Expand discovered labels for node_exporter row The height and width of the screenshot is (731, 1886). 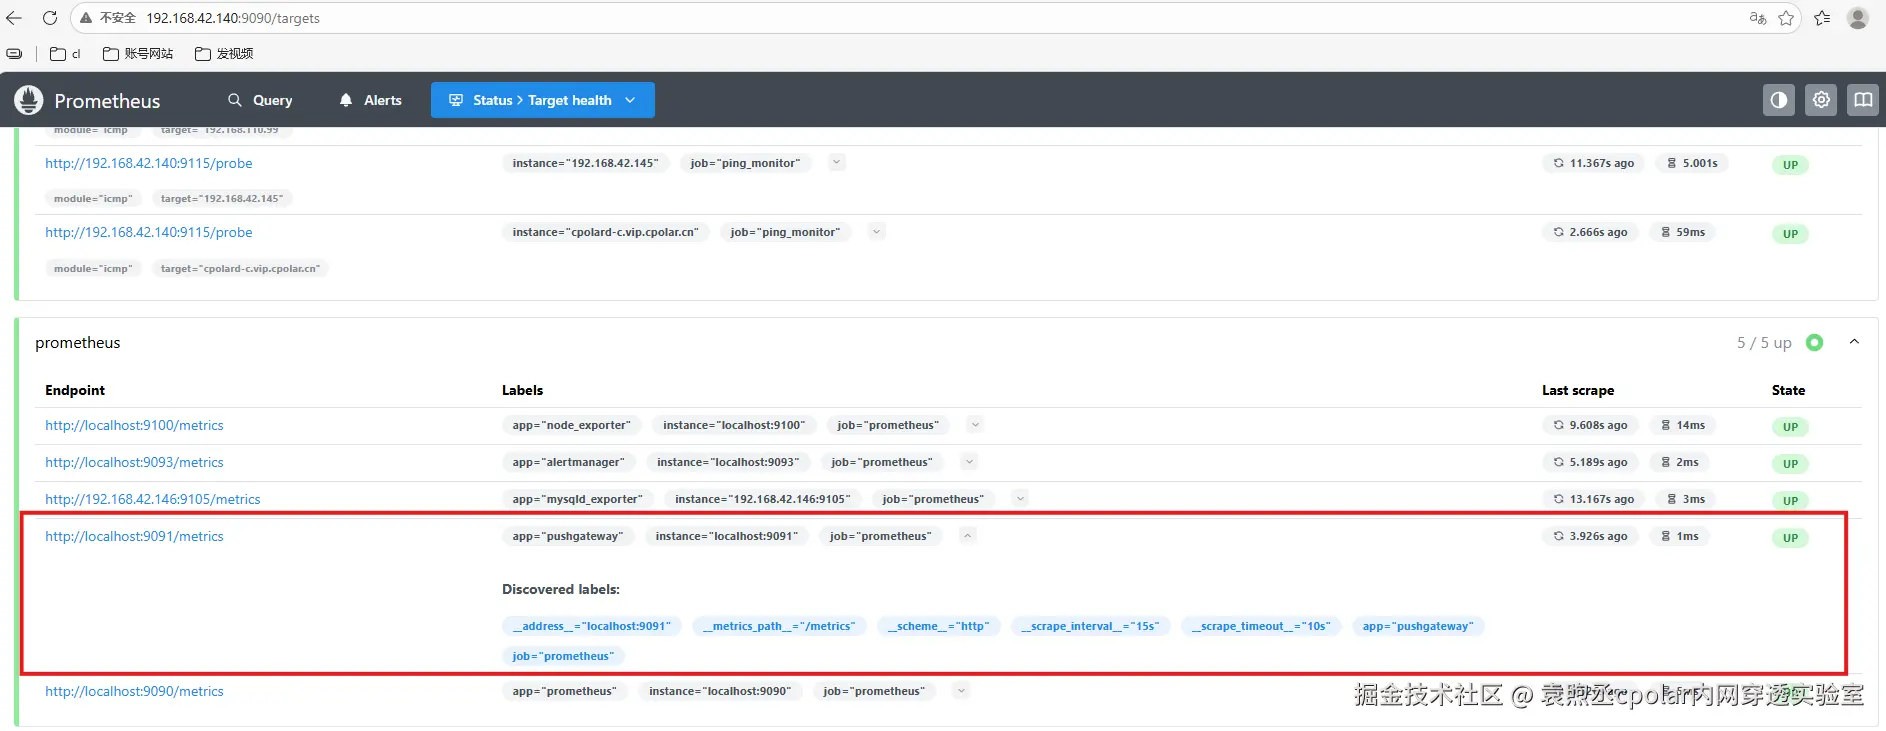pyautogui.click(x=975, y=425)
